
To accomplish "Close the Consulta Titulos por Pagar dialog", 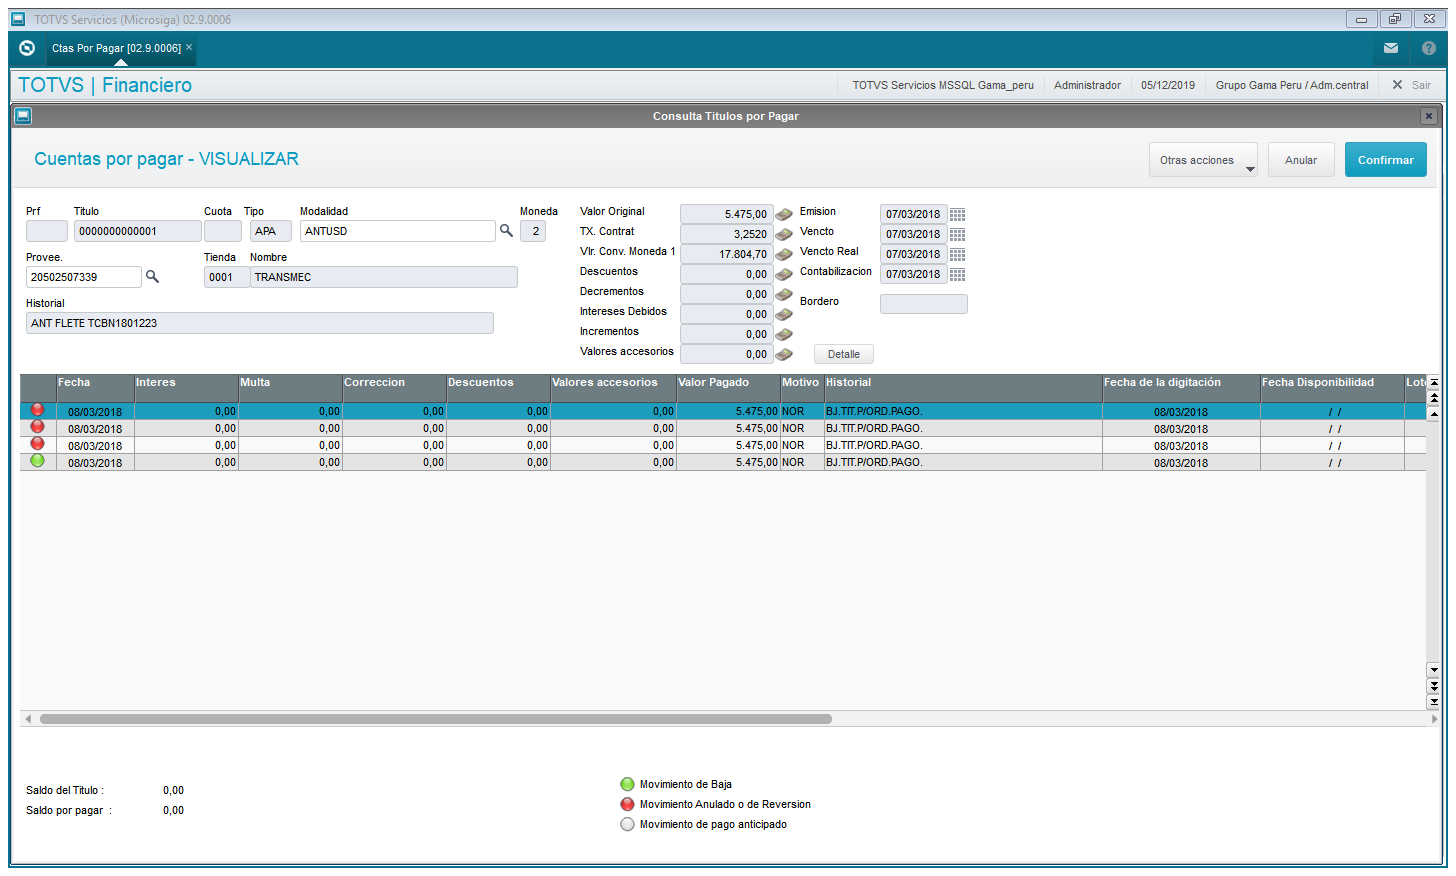I will [1429, 116].
